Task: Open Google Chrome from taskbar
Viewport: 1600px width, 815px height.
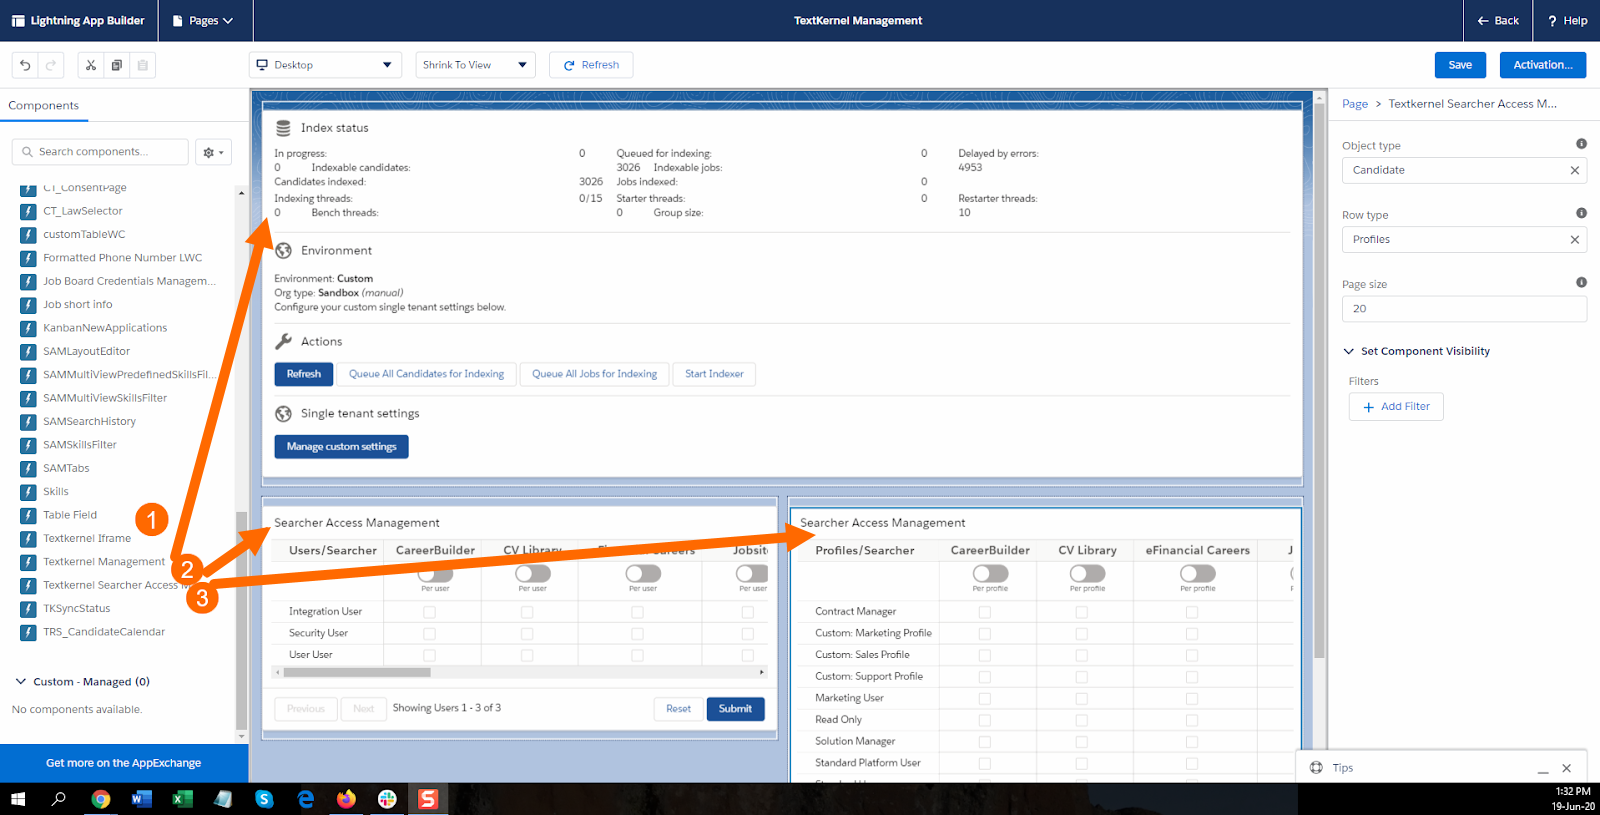Action: (x=100, y=799)
